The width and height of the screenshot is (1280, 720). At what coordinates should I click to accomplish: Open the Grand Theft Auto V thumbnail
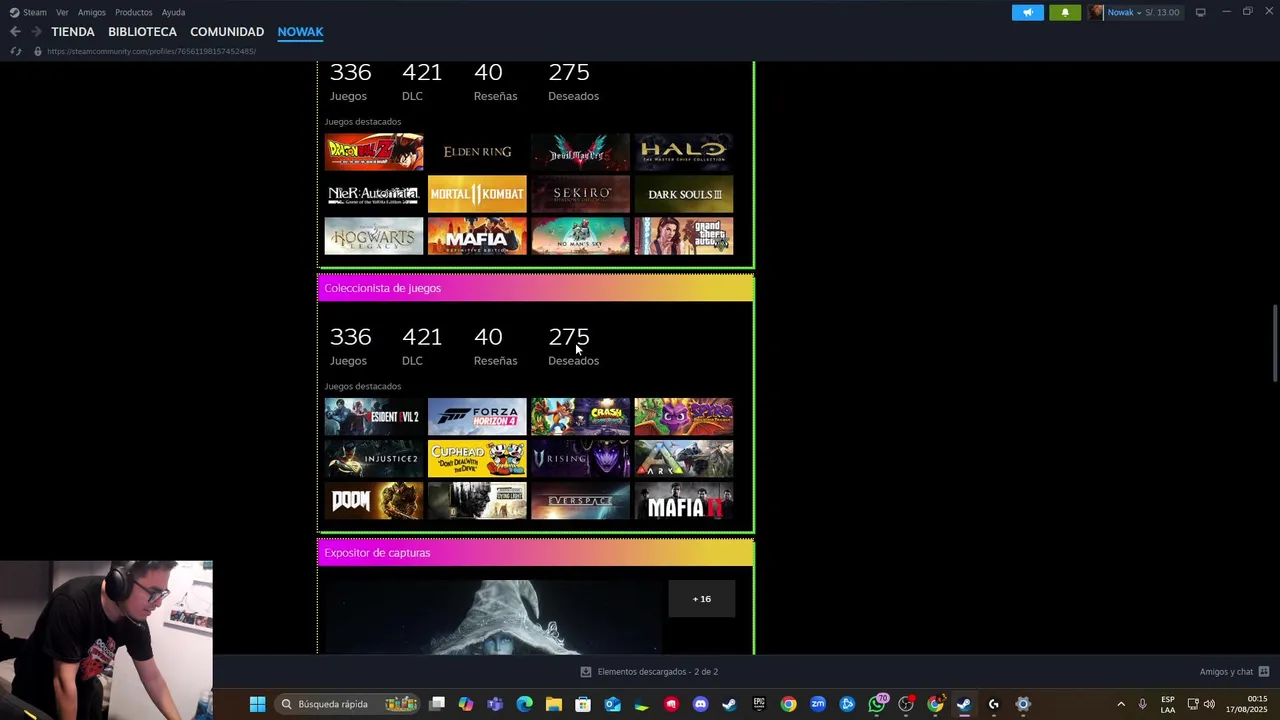click(x=684, y=236)
